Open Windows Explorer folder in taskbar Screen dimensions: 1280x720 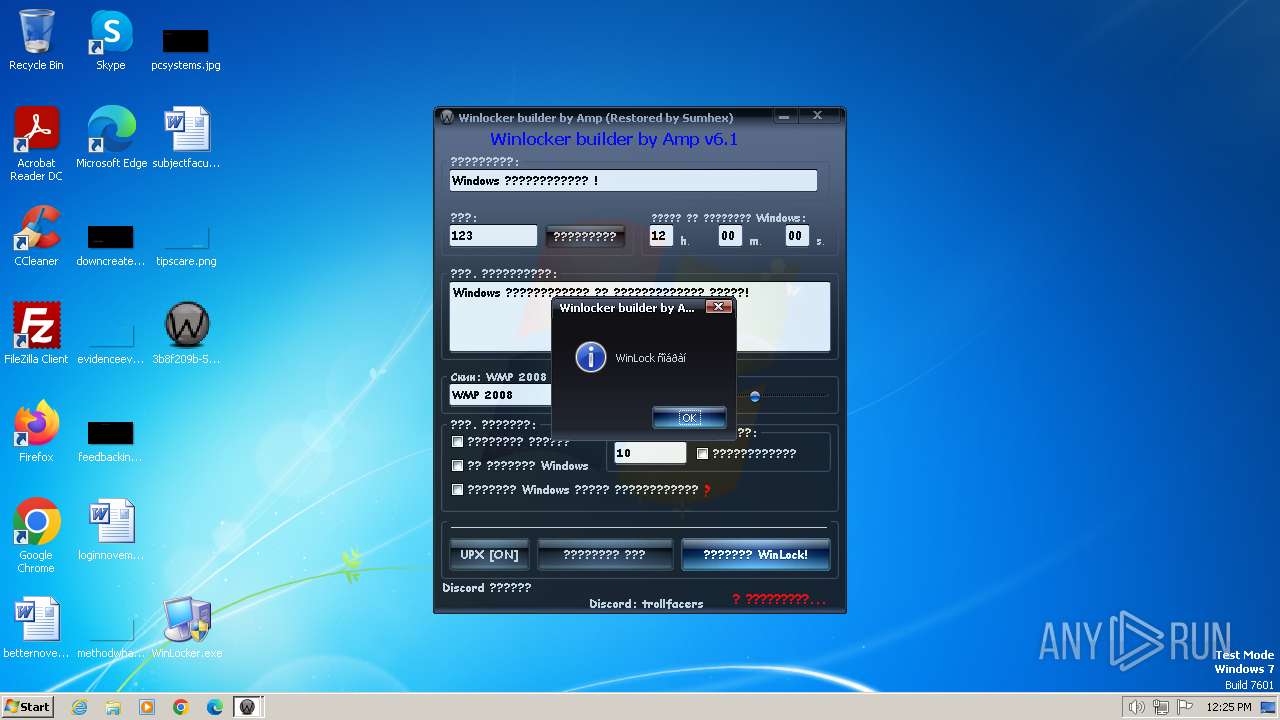click(113, 707)
